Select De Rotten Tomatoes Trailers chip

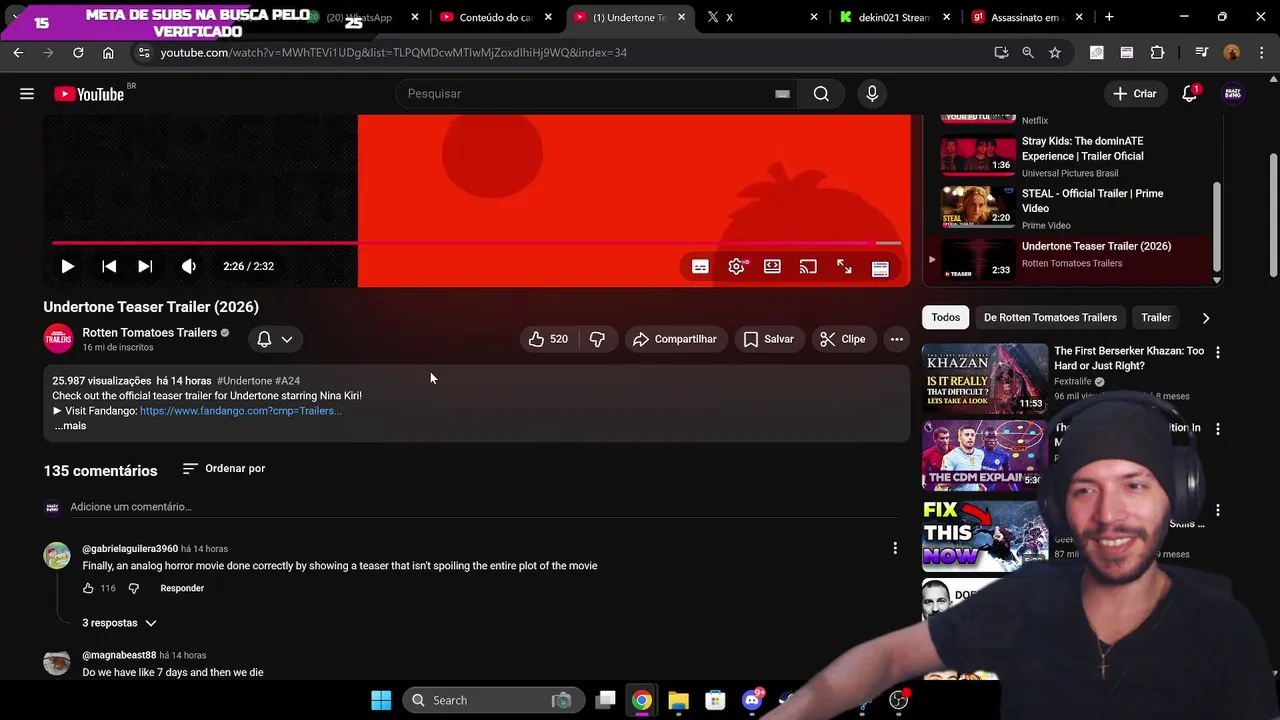(1050, 317)
